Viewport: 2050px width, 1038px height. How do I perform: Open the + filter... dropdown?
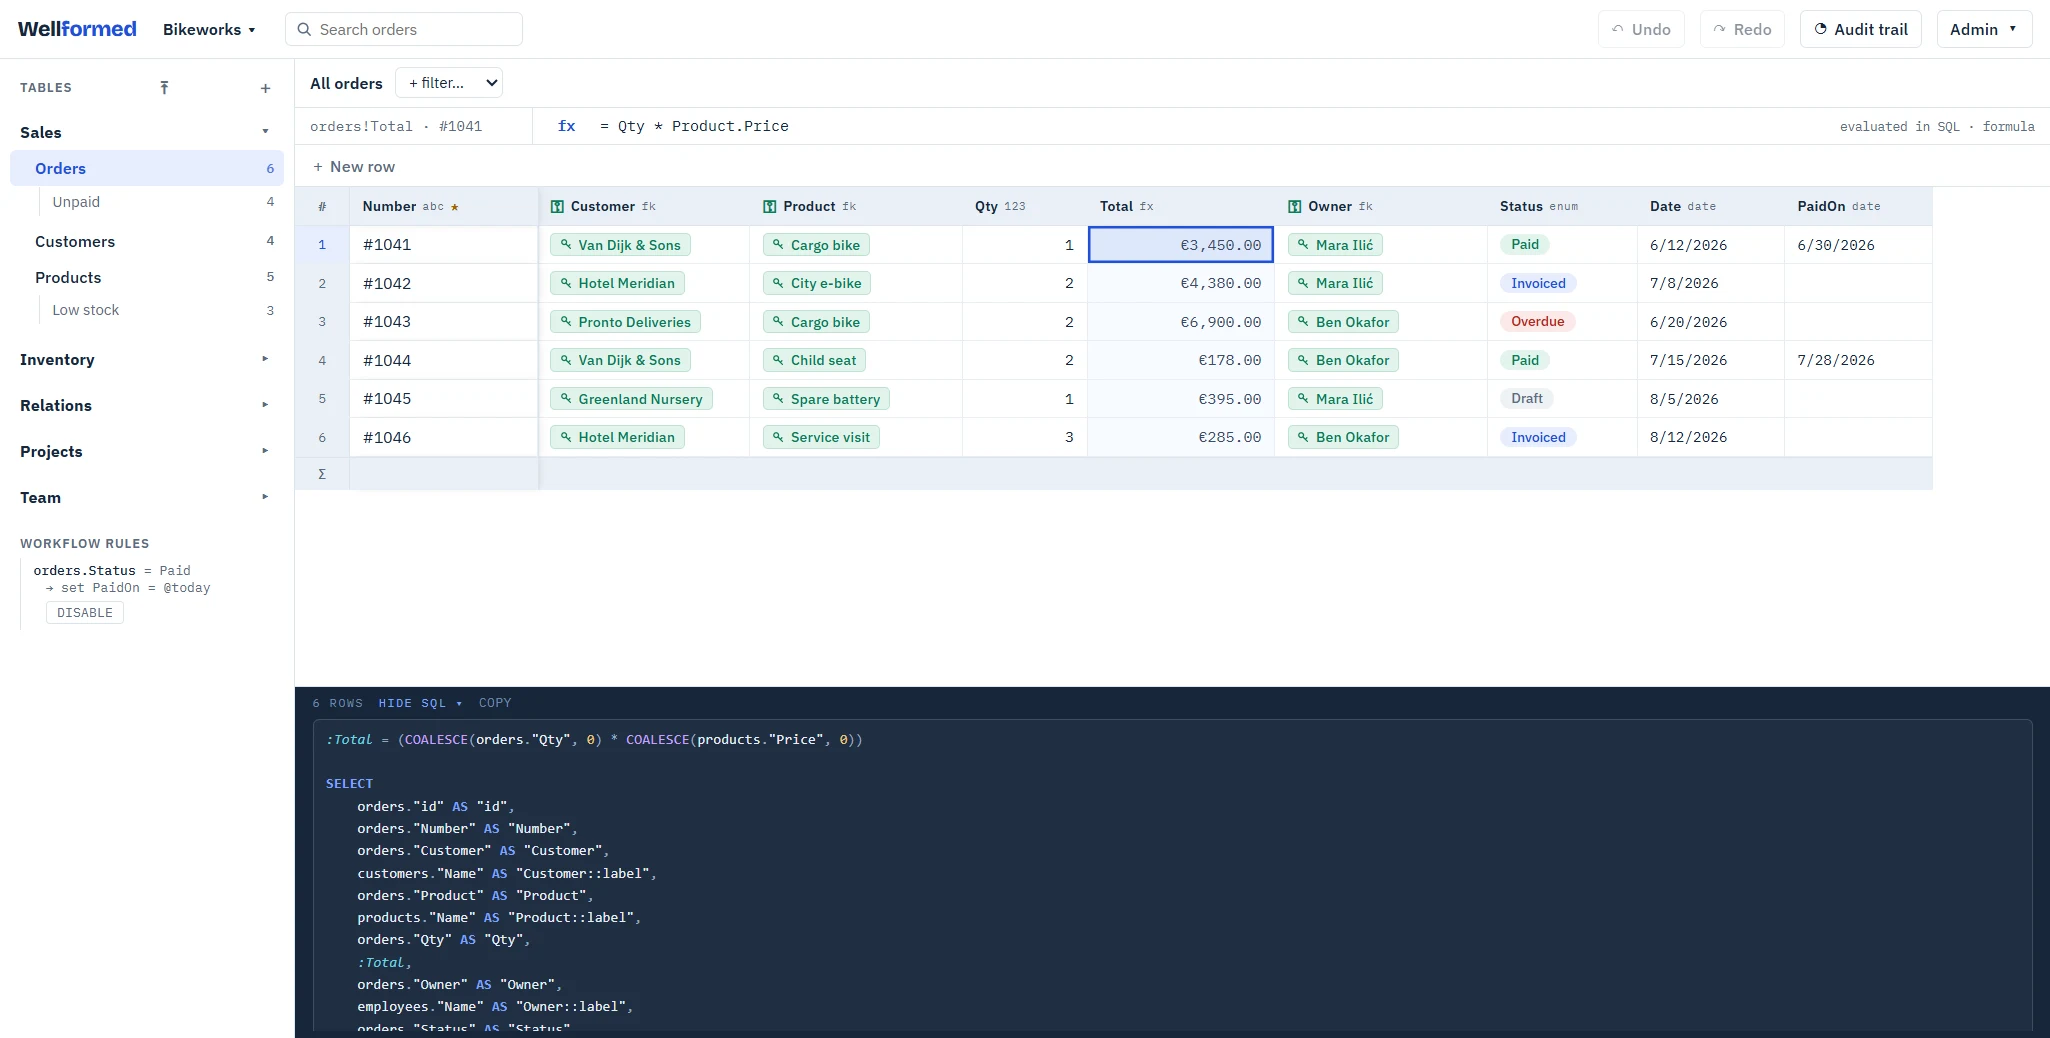tap(449, 83)
